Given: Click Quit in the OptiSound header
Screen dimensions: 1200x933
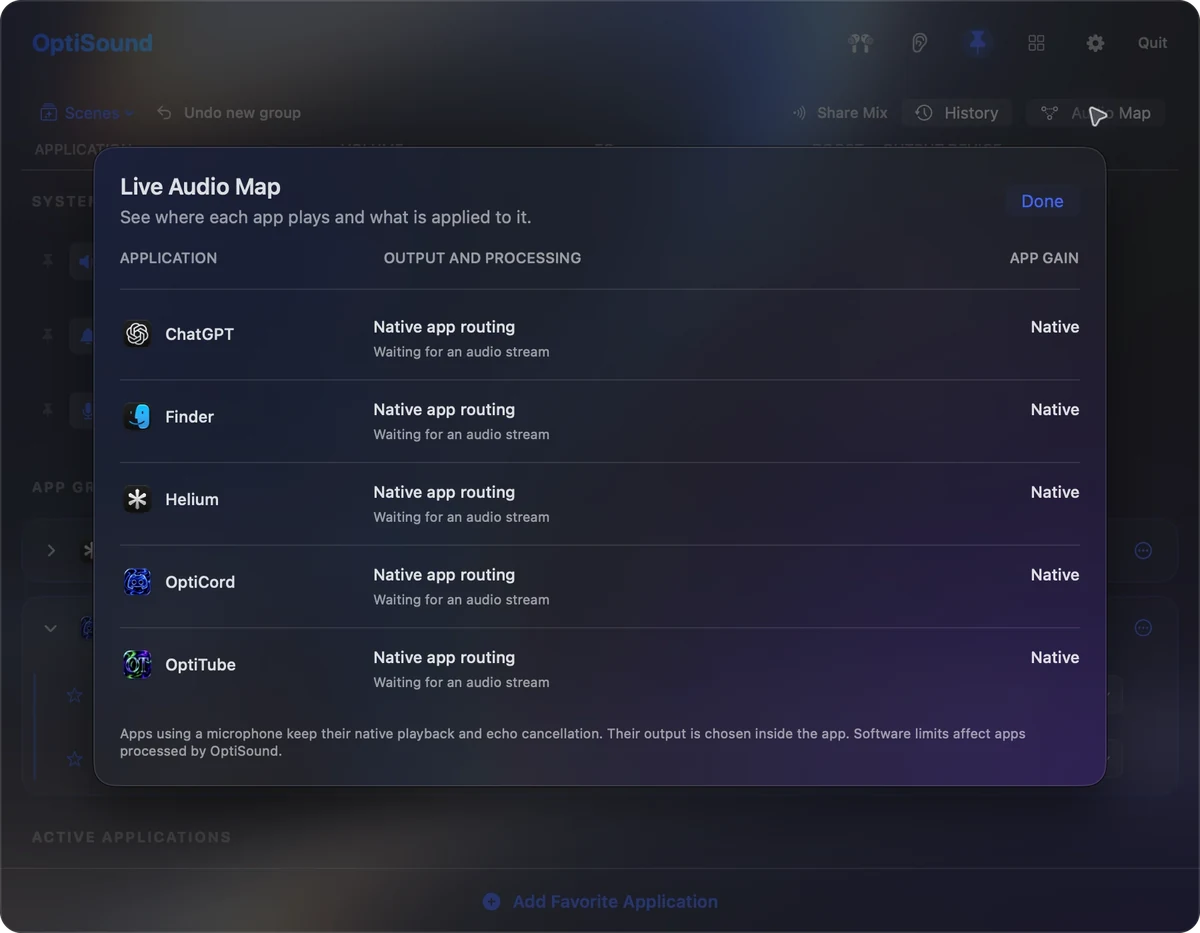Looking at the screenshot, I should pyautogui.click(x=1152, y=43).
